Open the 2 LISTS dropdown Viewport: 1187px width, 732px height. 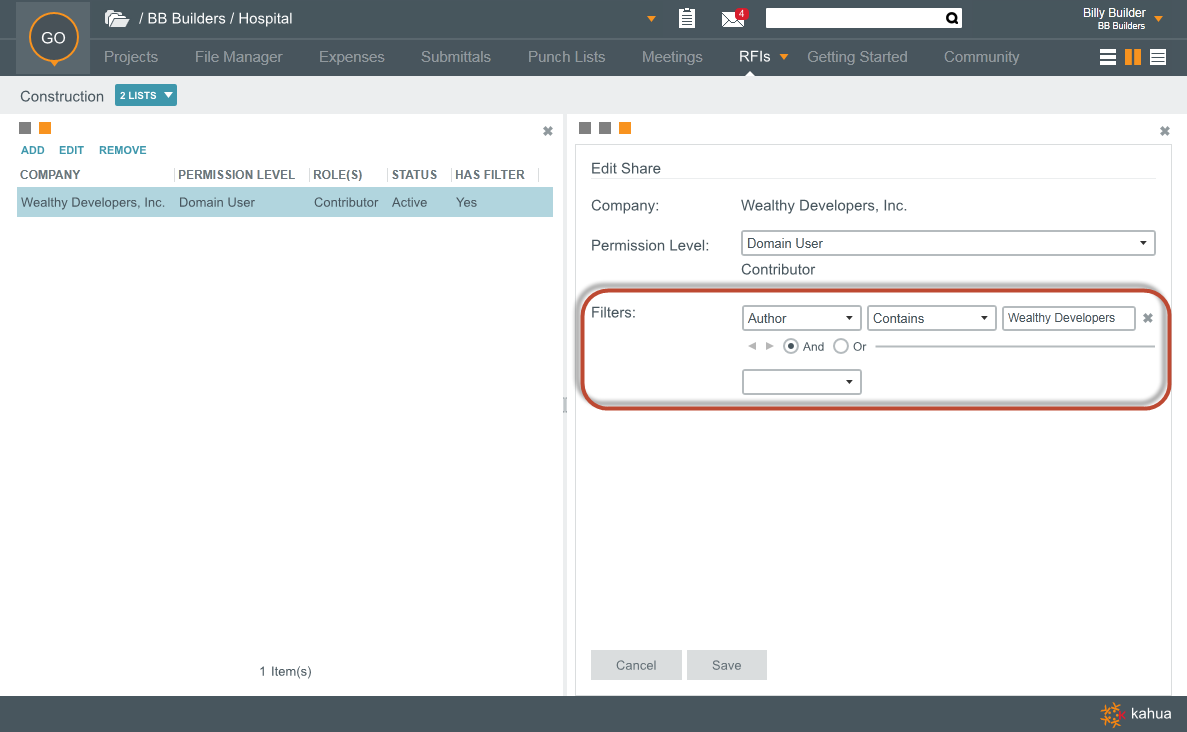coord(146,95)
